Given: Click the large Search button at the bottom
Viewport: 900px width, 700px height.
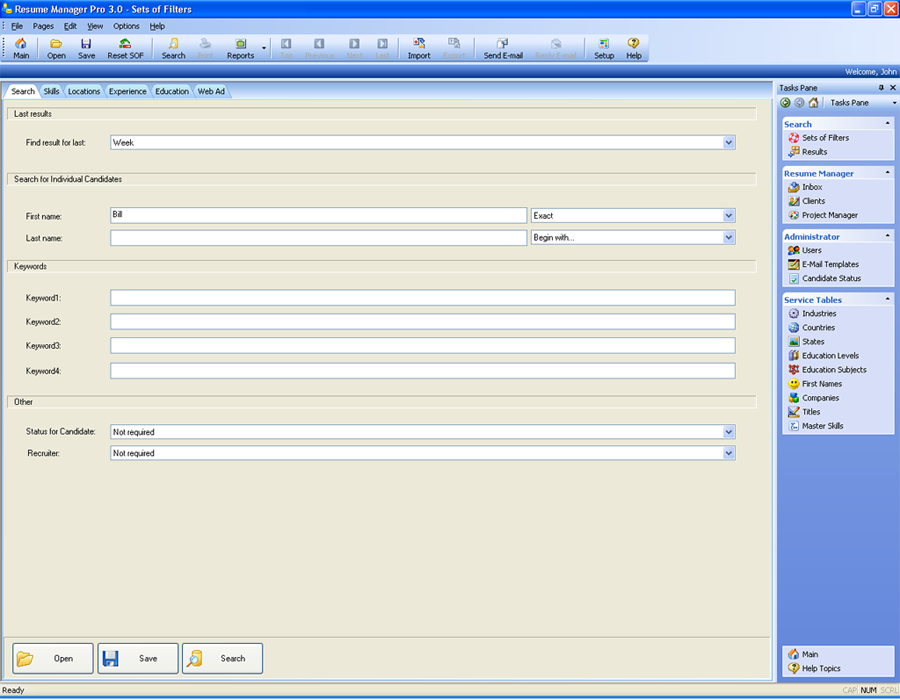Looking at the screenshot, I should 223,659.
